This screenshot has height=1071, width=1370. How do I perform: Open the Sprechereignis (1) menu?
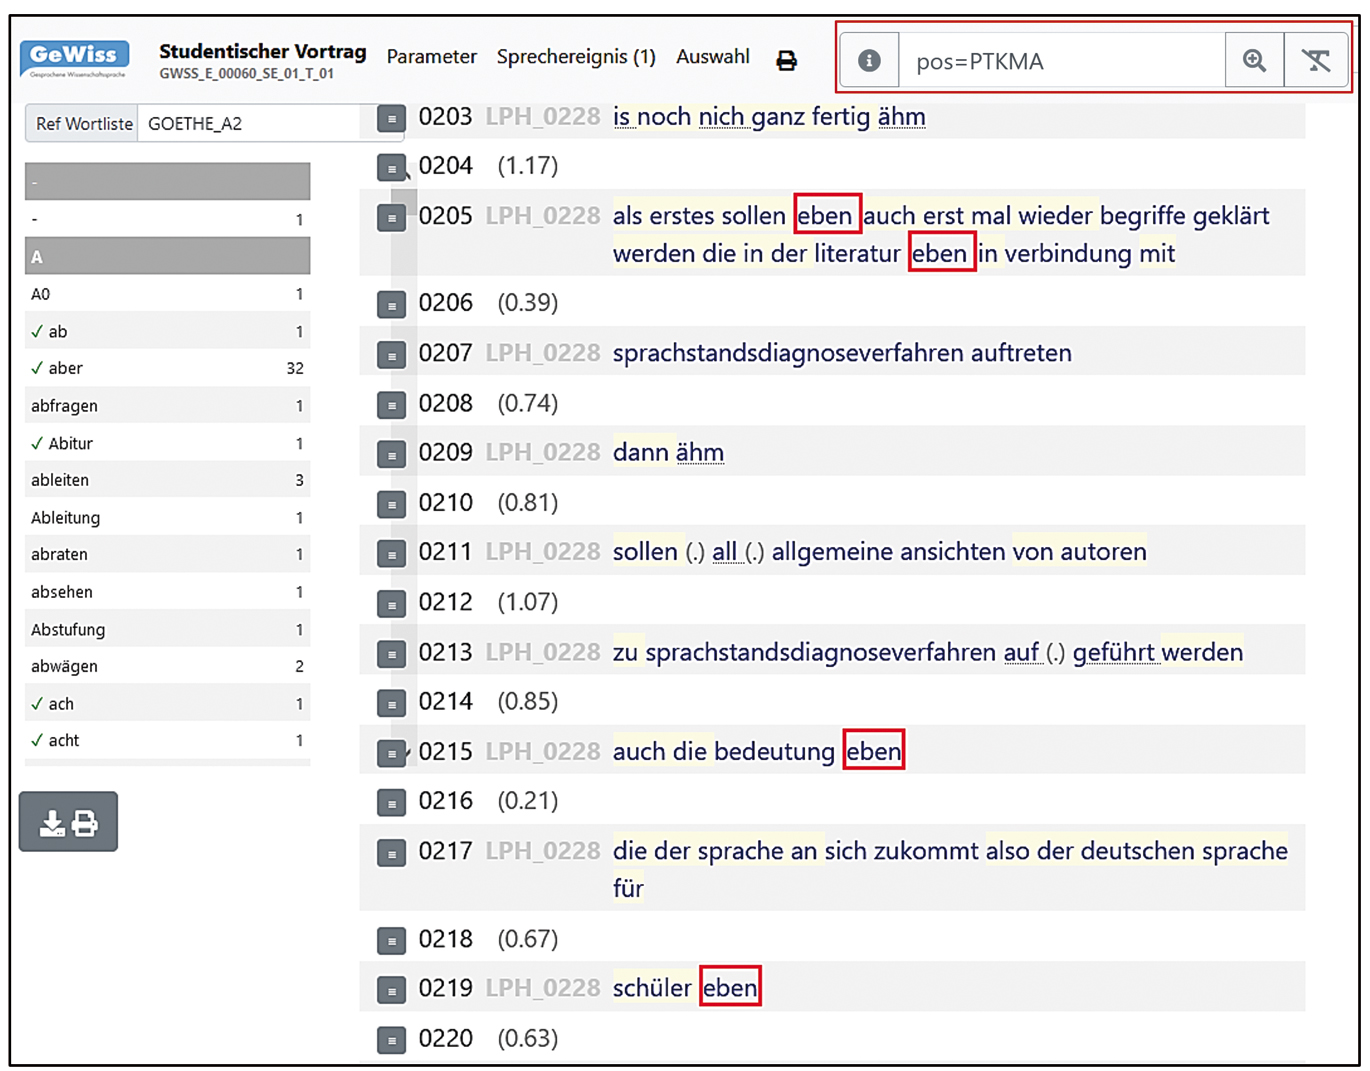(x=576, y=57)
